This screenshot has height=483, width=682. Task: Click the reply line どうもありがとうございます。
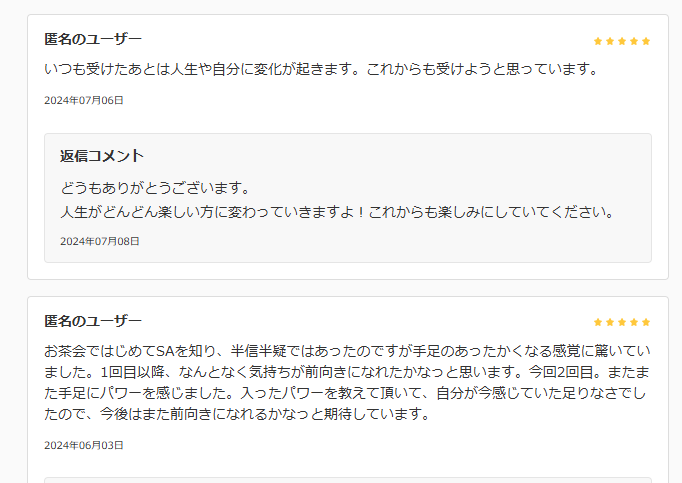point(155,188)
